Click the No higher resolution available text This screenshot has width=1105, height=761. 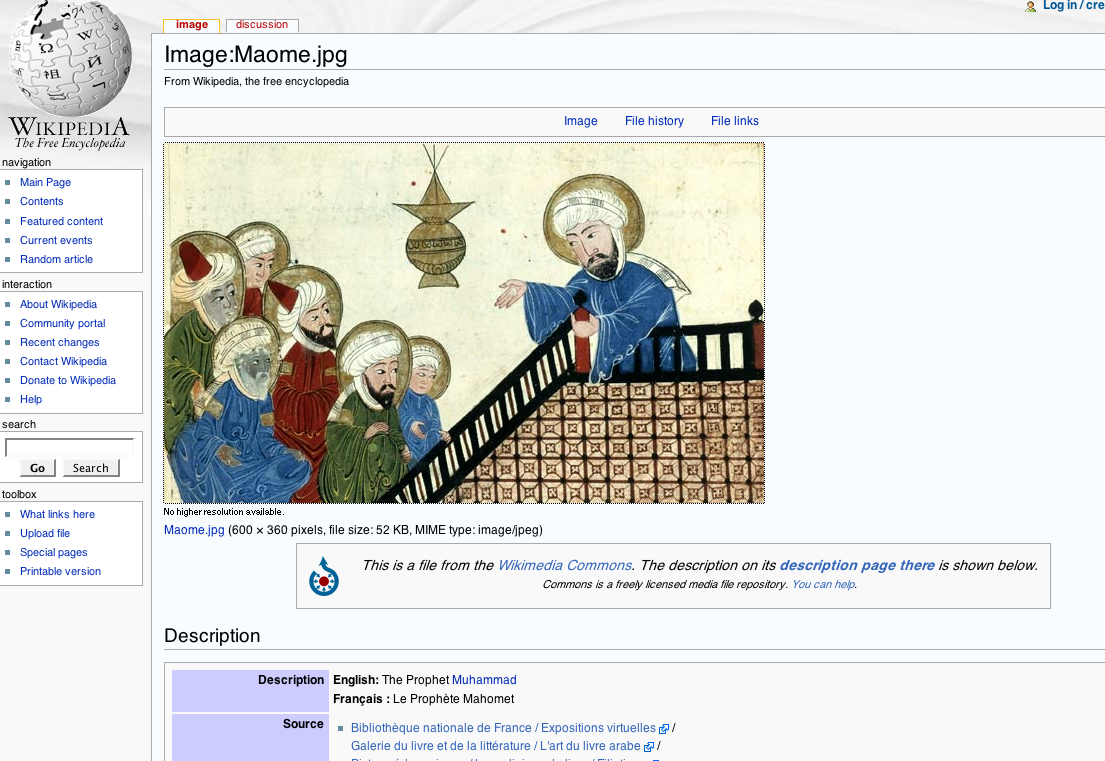click(x=223, y=512)
